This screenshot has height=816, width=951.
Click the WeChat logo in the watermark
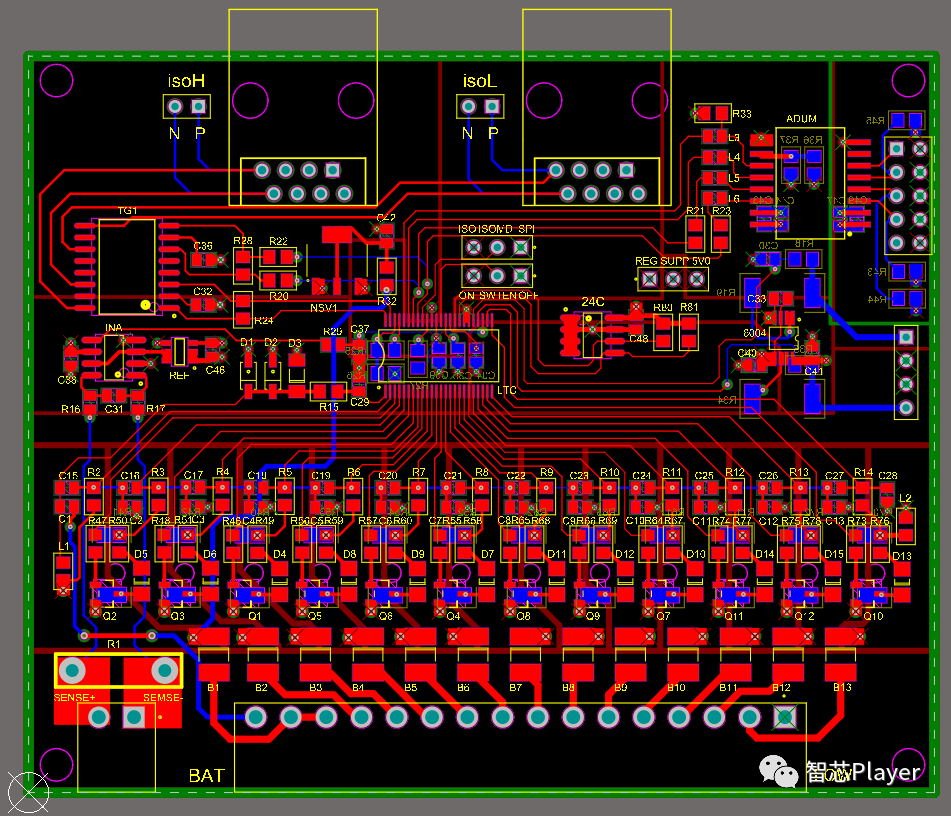(778, 771)
